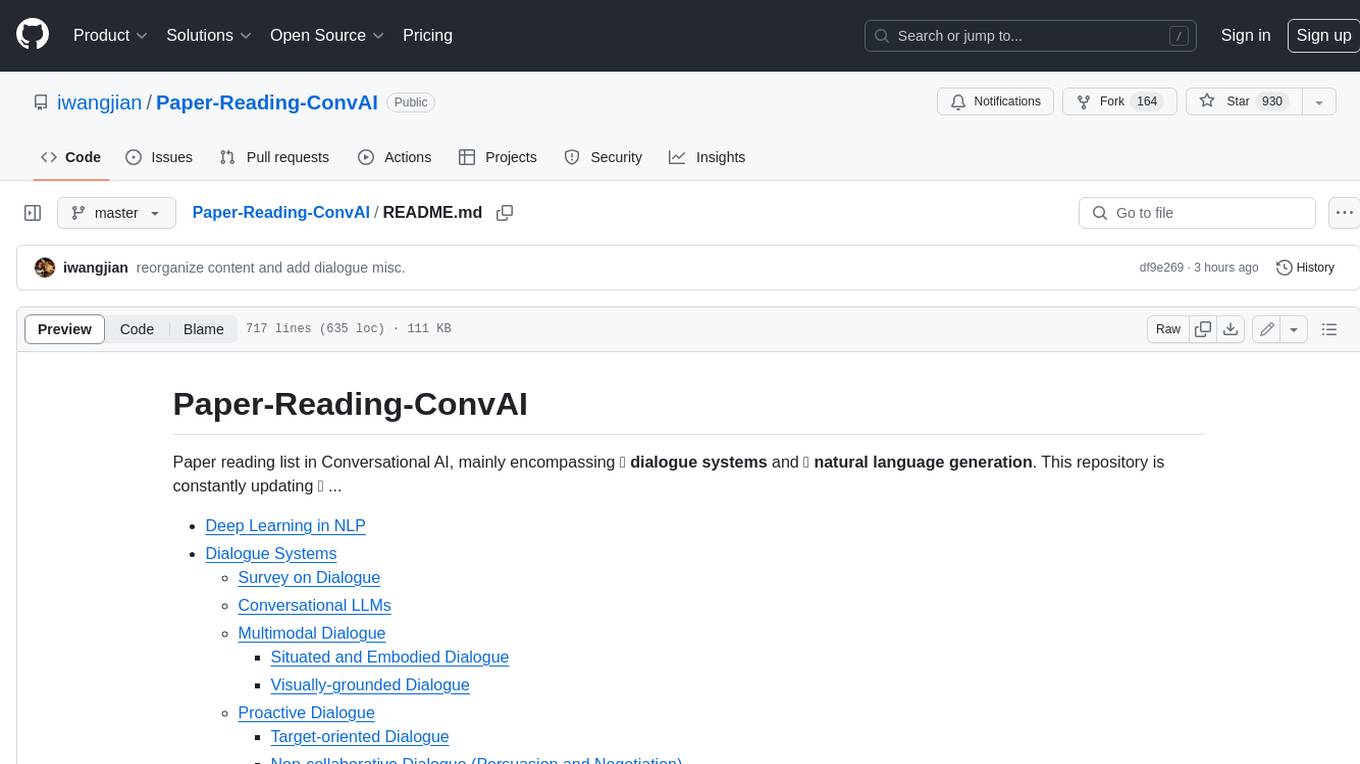Viewport: 1360px width, 764px height.
Task: Switch to the Issues tab
Action: coord(159,157)
